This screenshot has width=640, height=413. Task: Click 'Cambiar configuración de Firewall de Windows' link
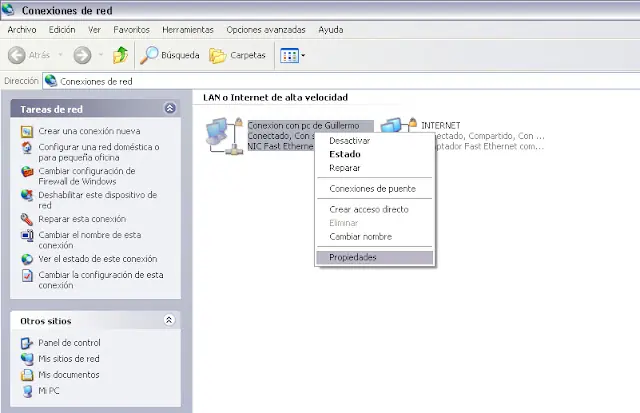[87, 176]
